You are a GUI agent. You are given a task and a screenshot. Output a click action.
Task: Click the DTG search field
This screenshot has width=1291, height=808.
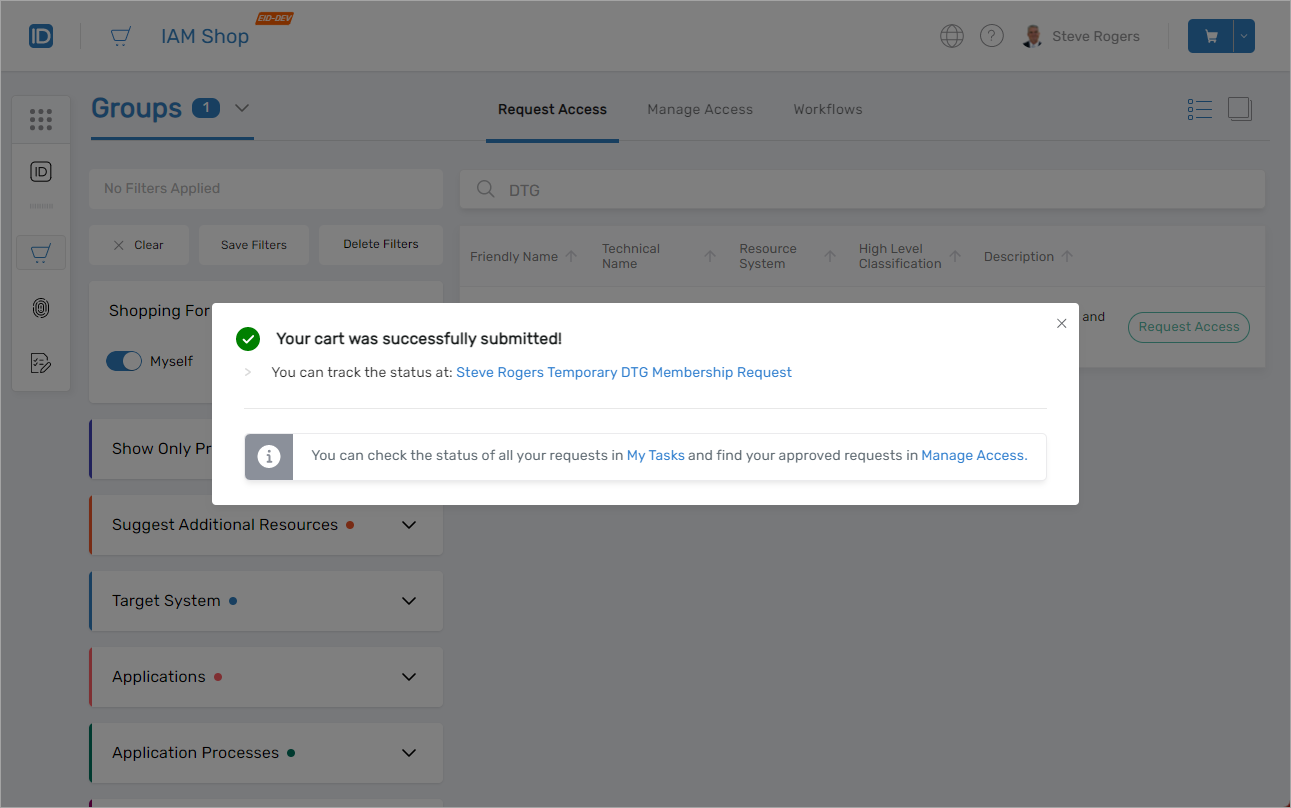[x=860, y=190]
